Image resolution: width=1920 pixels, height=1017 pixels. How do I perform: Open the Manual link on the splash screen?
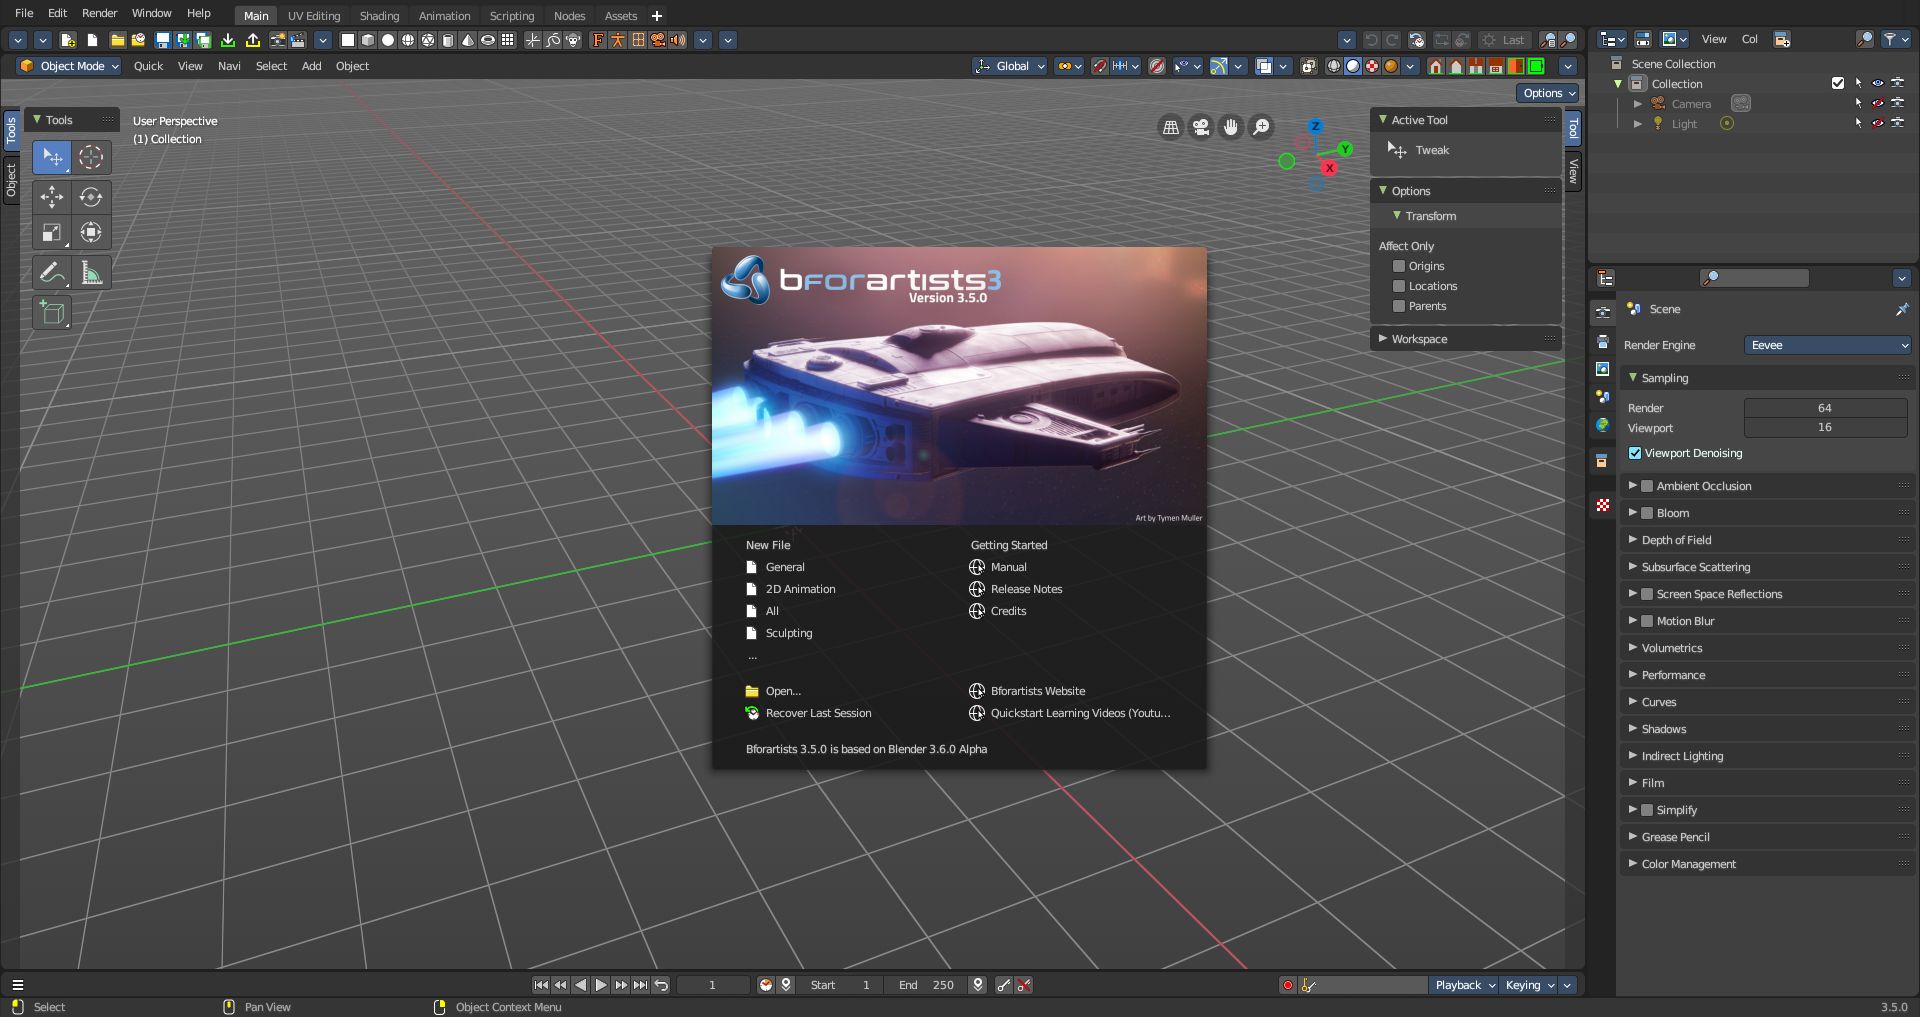[x=1007, y=567]
